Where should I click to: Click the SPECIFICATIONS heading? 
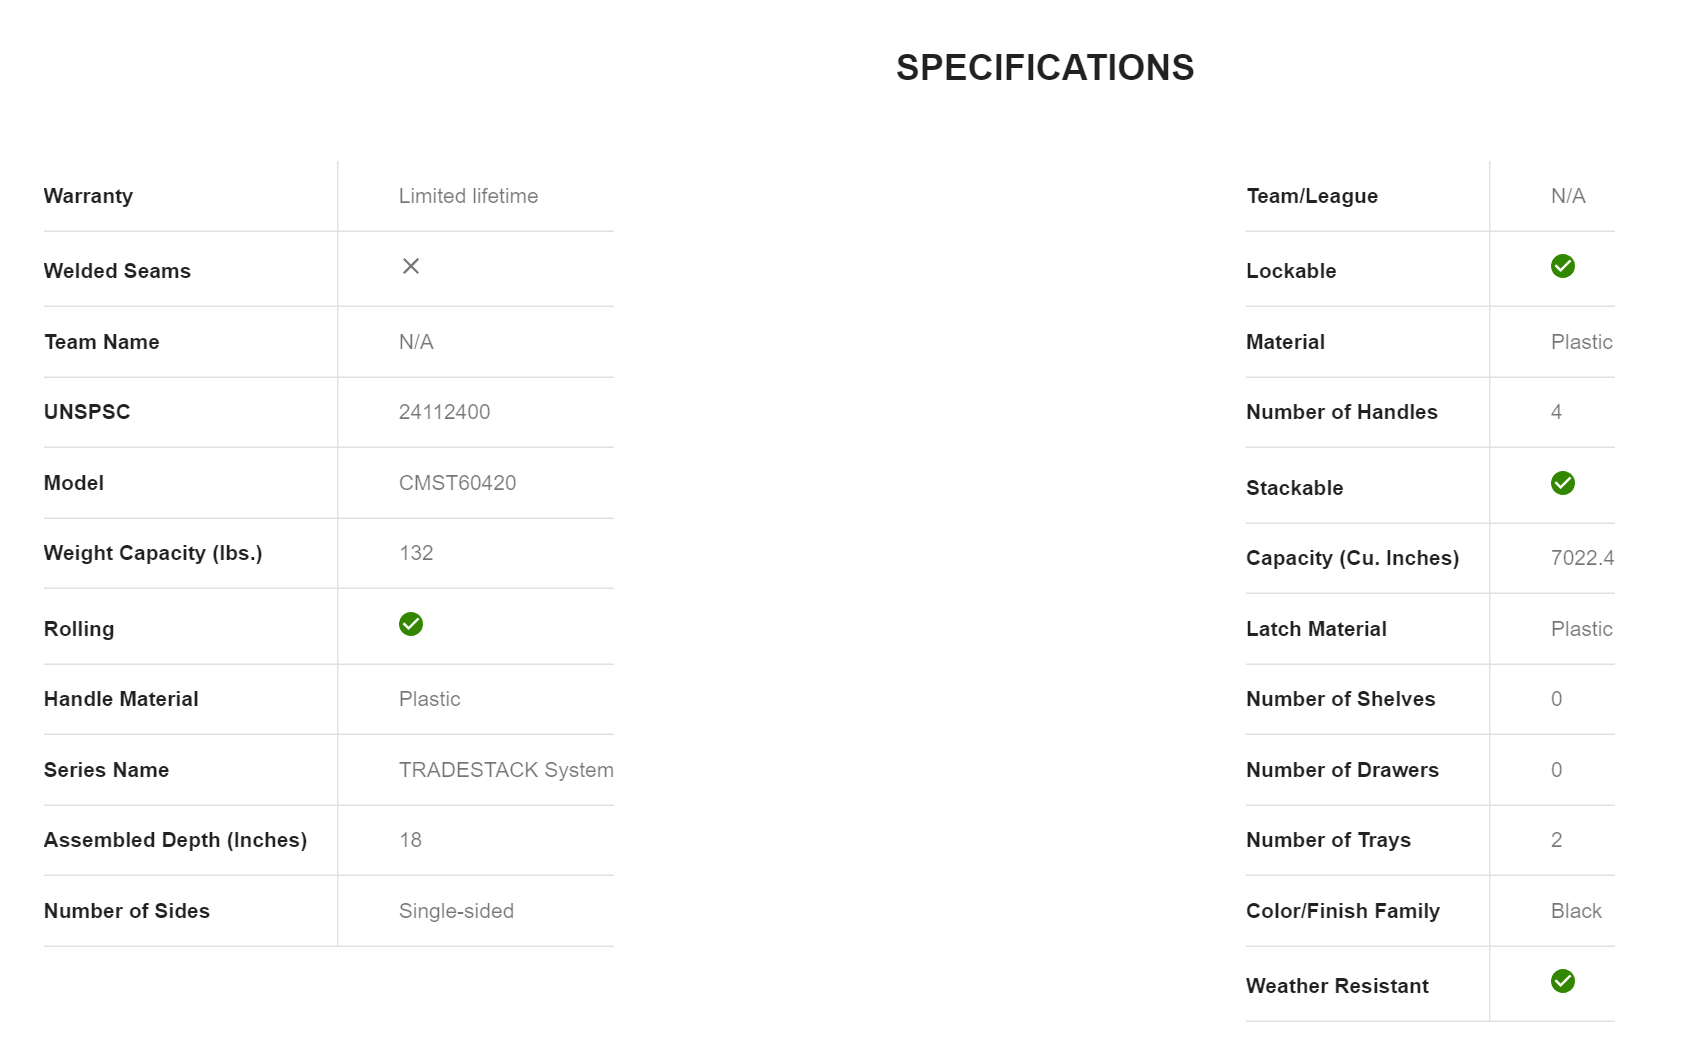[x=1044, y=68]
